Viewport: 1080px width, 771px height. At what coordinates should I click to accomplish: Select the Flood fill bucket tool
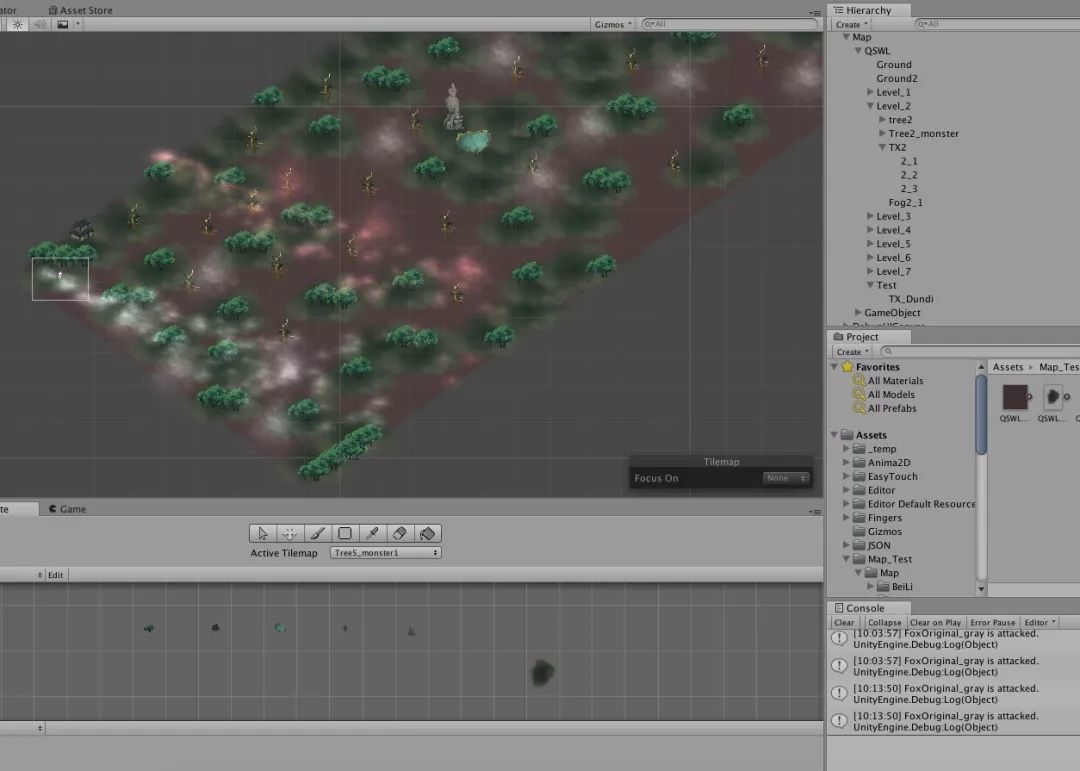(427, 533)
